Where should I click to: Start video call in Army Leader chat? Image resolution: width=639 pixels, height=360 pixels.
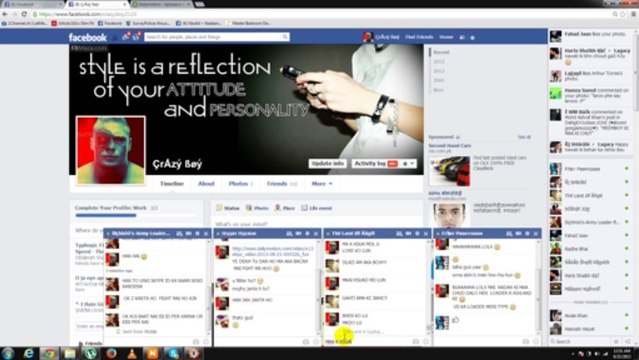tap(189, 234)
